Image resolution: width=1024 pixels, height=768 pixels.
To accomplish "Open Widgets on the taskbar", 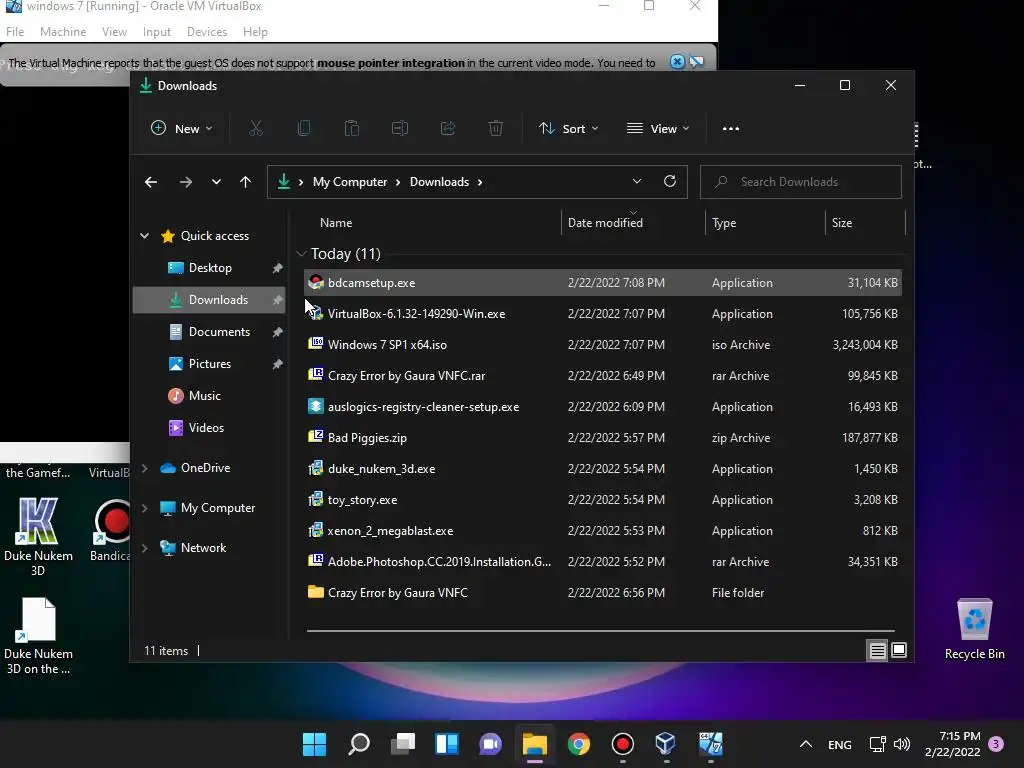I will tap(447, 744).
